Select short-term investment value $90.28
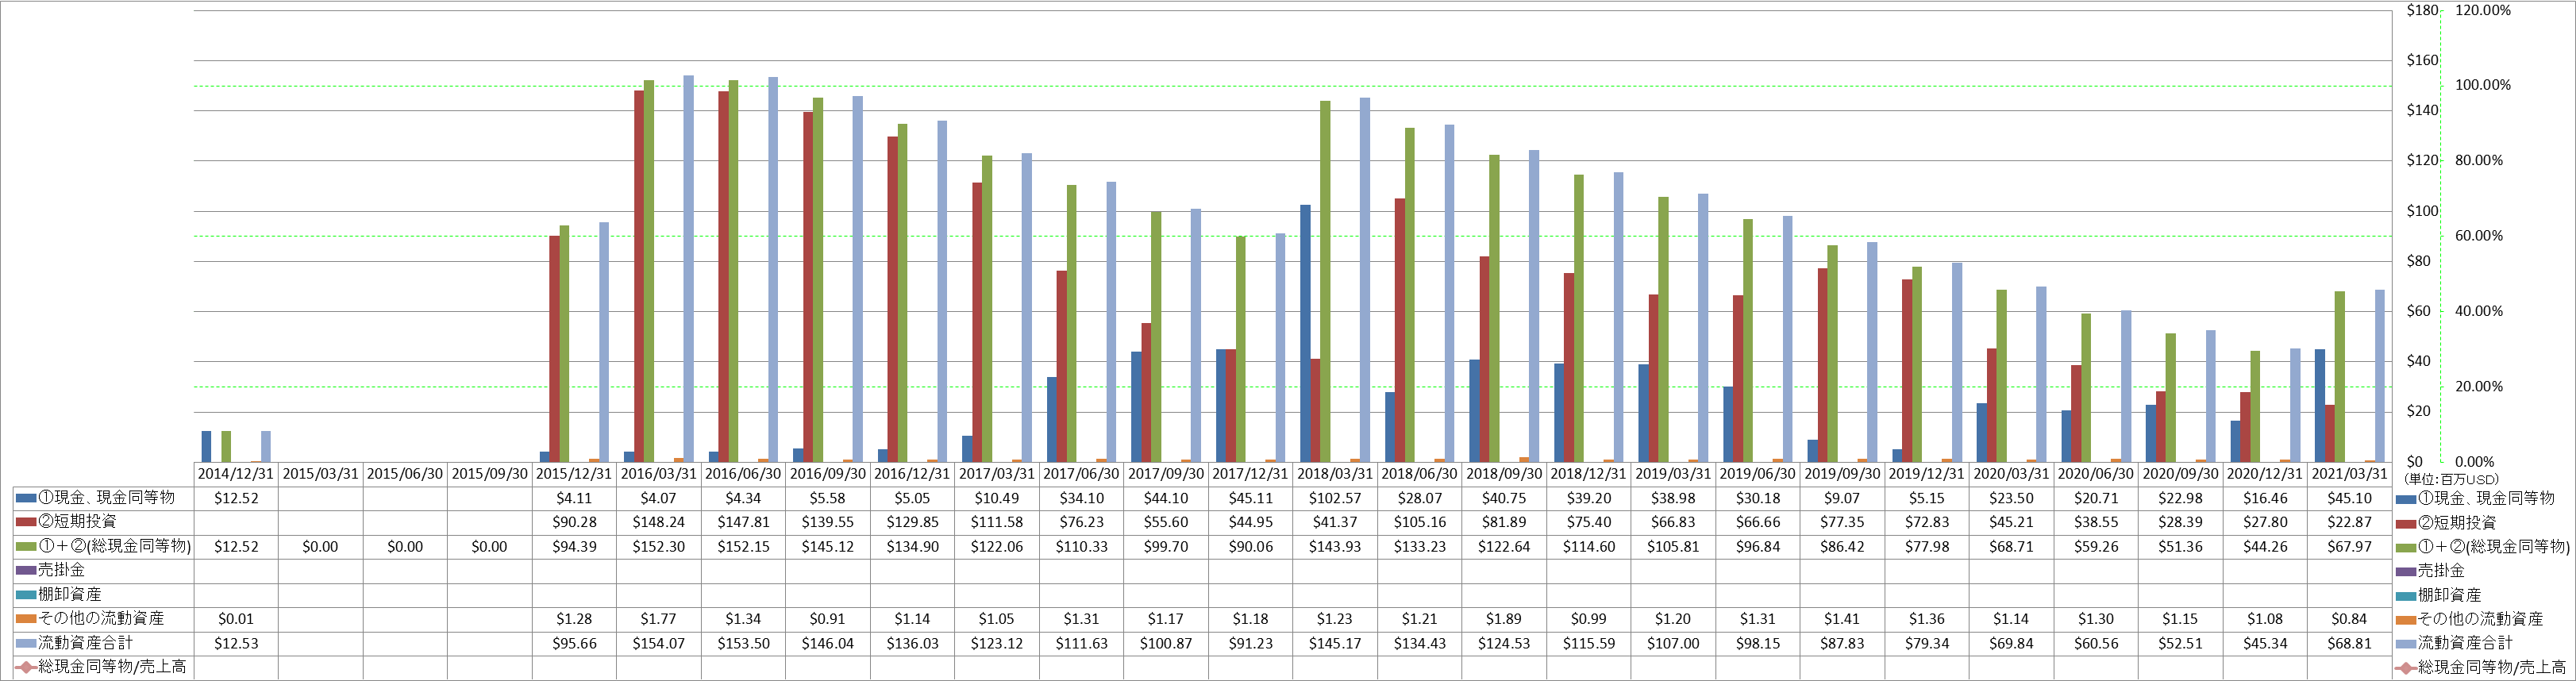This screenshot has width=2576, height=681. pos(574,522)
